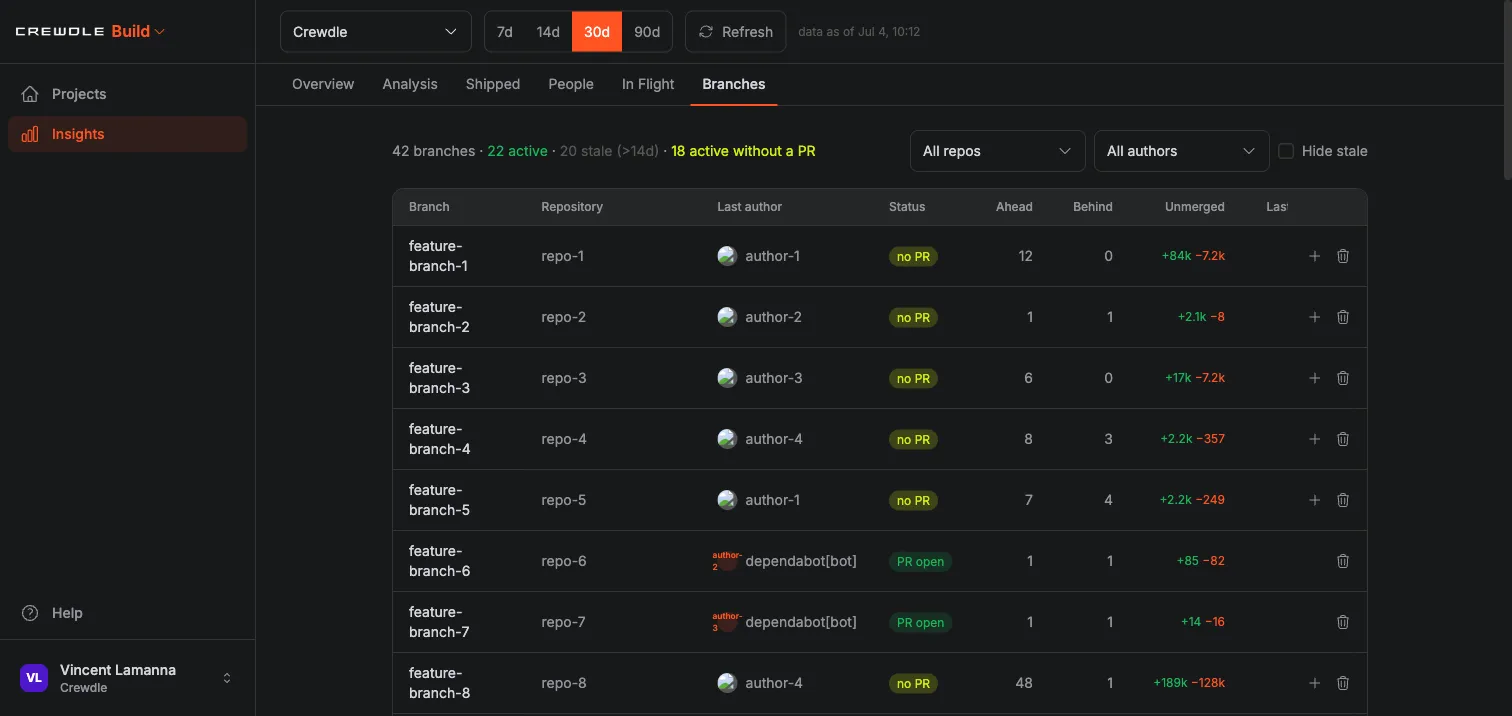
Task: Click the Branch column header
Action: (x=429, y=207)
